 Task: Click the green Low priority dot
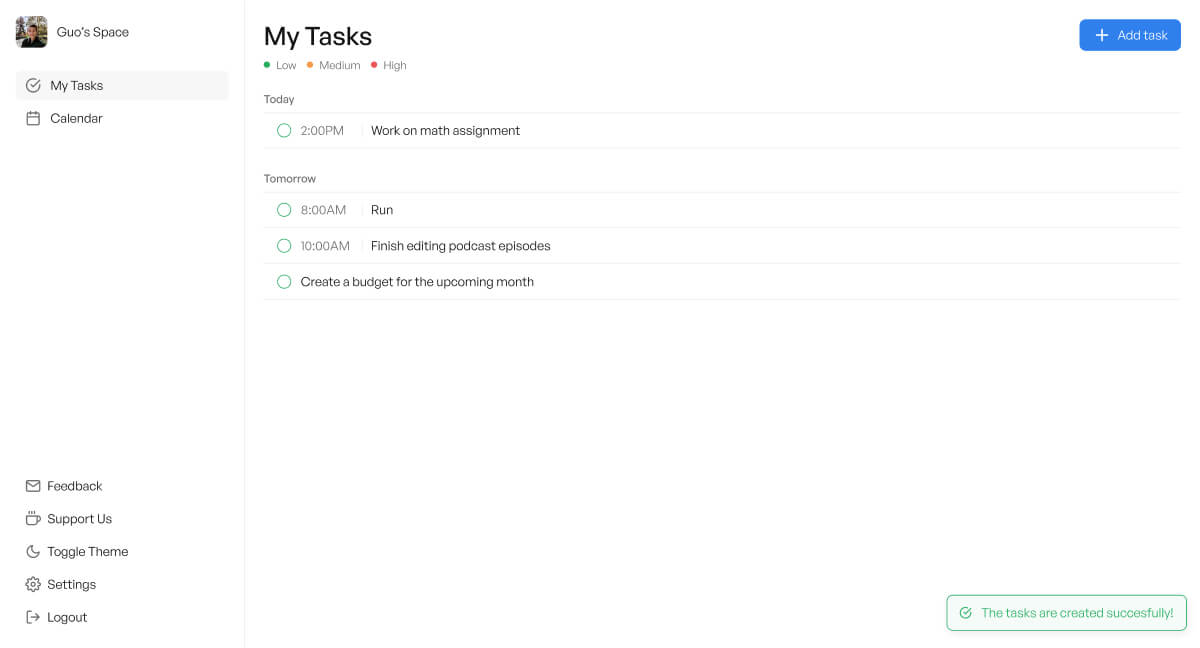[267, 65]
